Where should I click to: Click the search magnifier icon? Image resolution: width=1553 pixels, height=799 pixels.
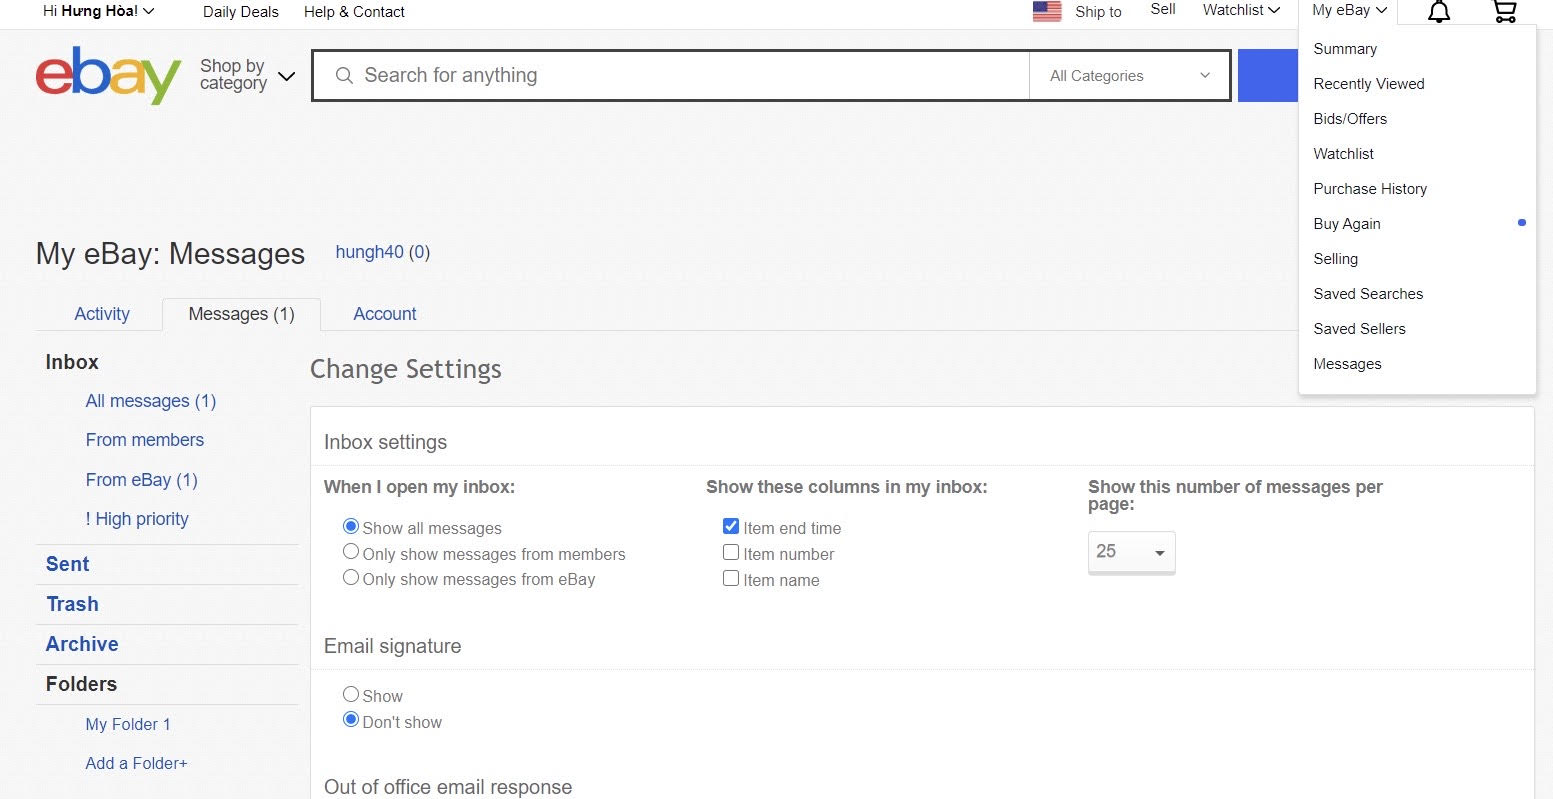(344, 76)
